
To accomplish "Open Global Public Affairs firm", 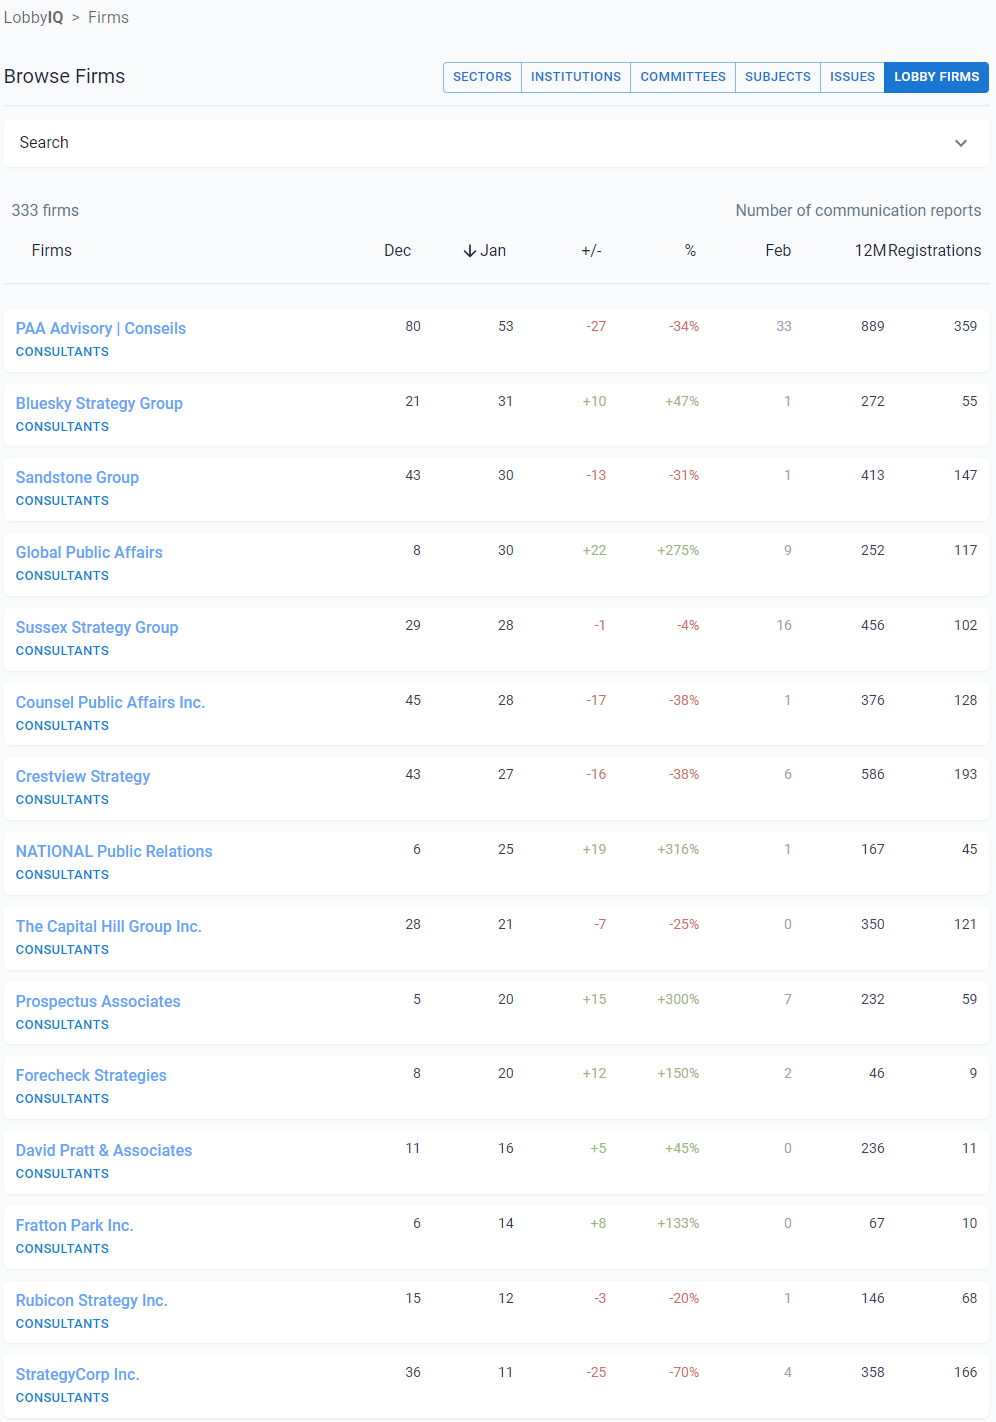I will 89,552.
